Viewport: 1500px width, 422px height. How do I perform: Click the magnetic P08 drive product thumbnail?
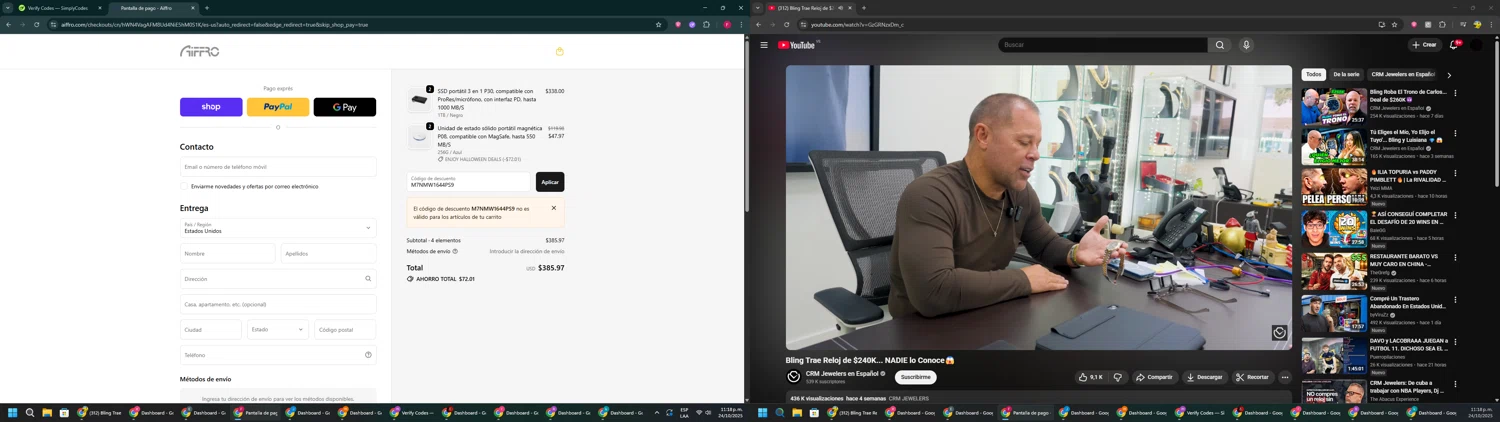[420, 137]
